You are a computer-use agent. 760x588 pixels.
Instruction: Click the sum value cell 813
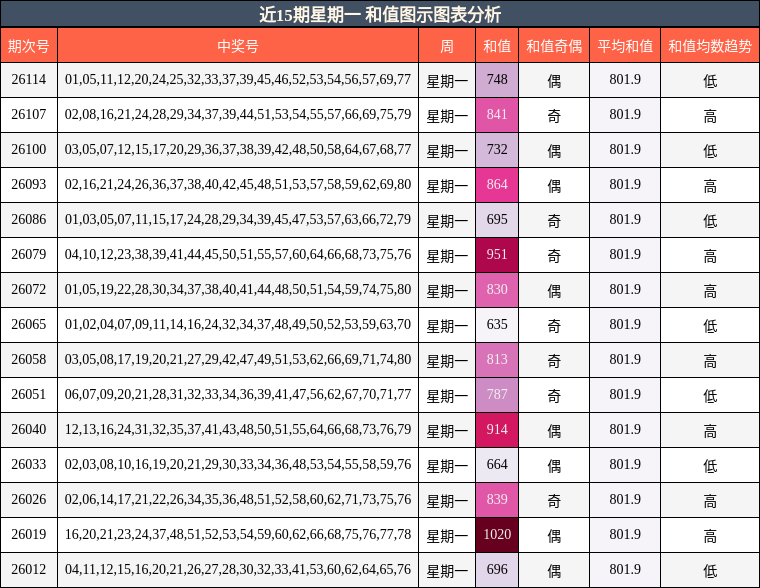coord(497,360)
